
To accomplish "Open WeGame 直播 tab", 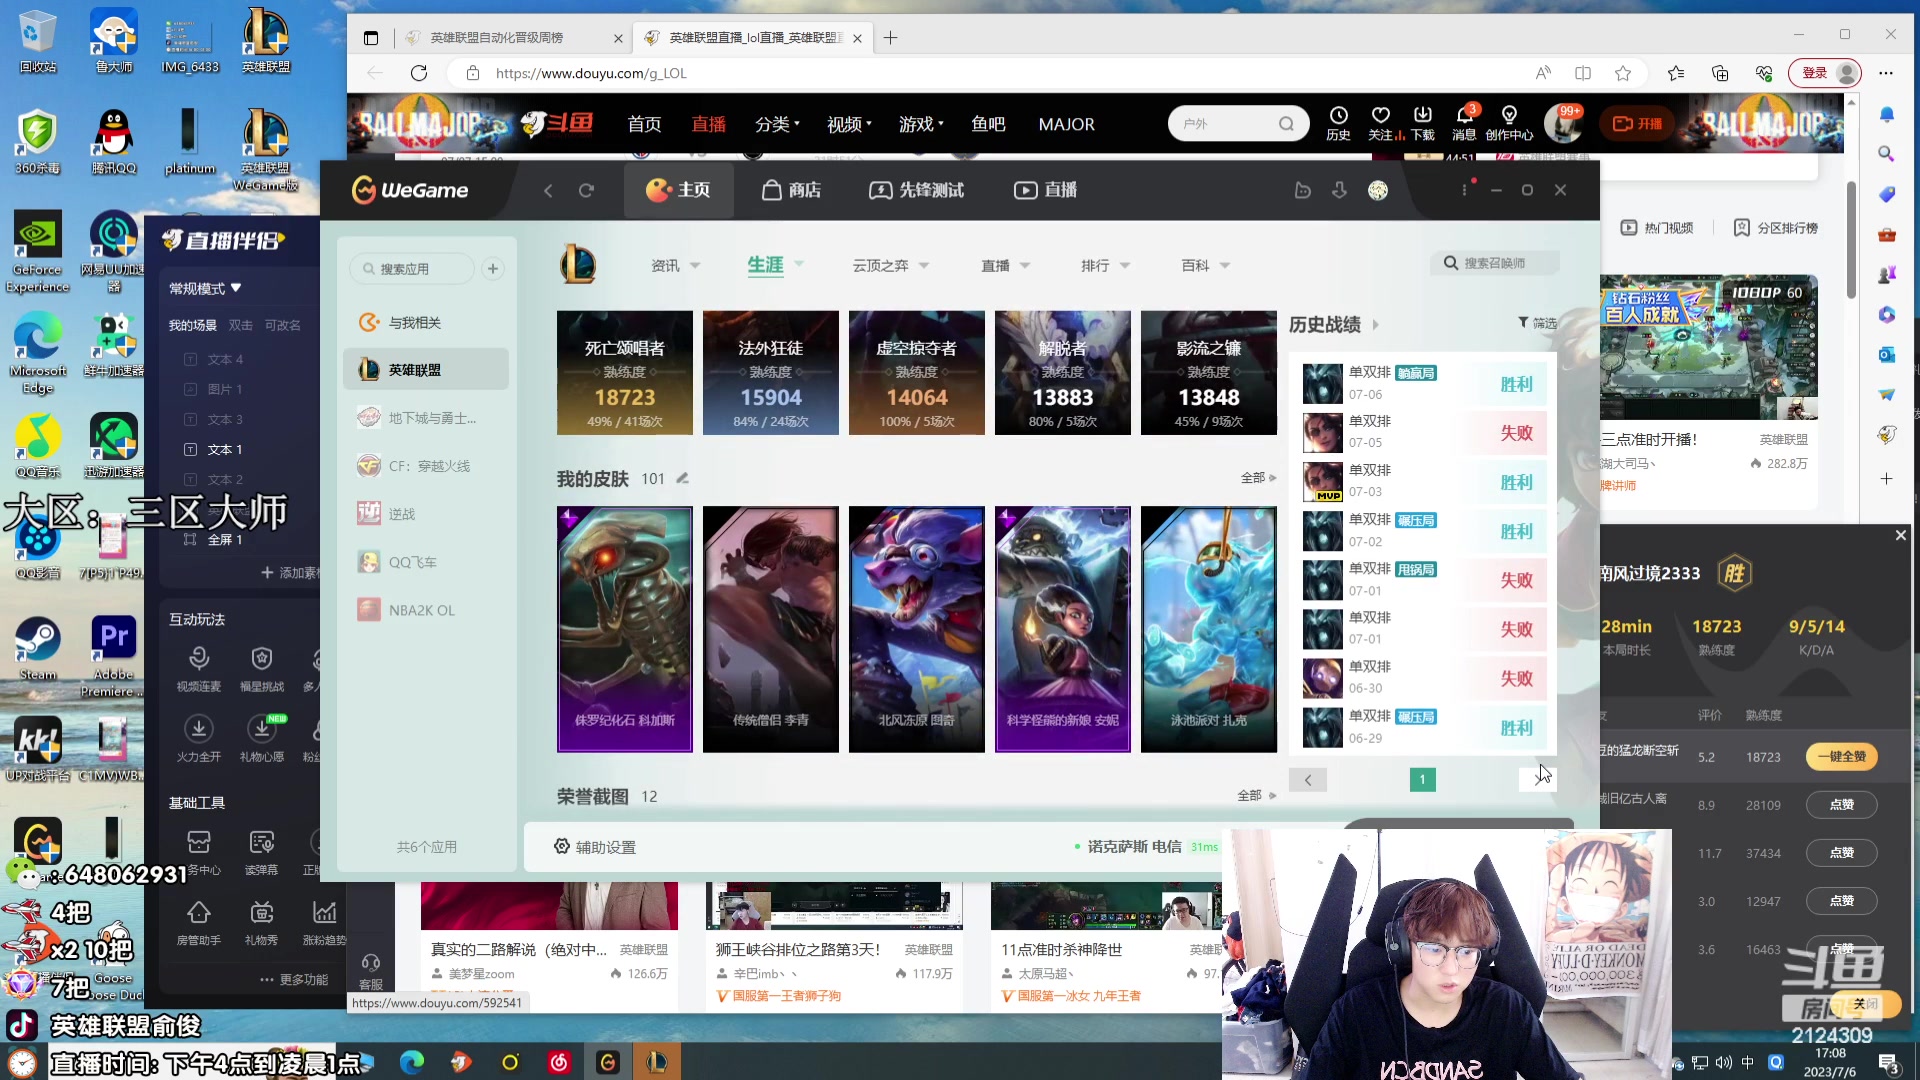I will pos(1045,190).
